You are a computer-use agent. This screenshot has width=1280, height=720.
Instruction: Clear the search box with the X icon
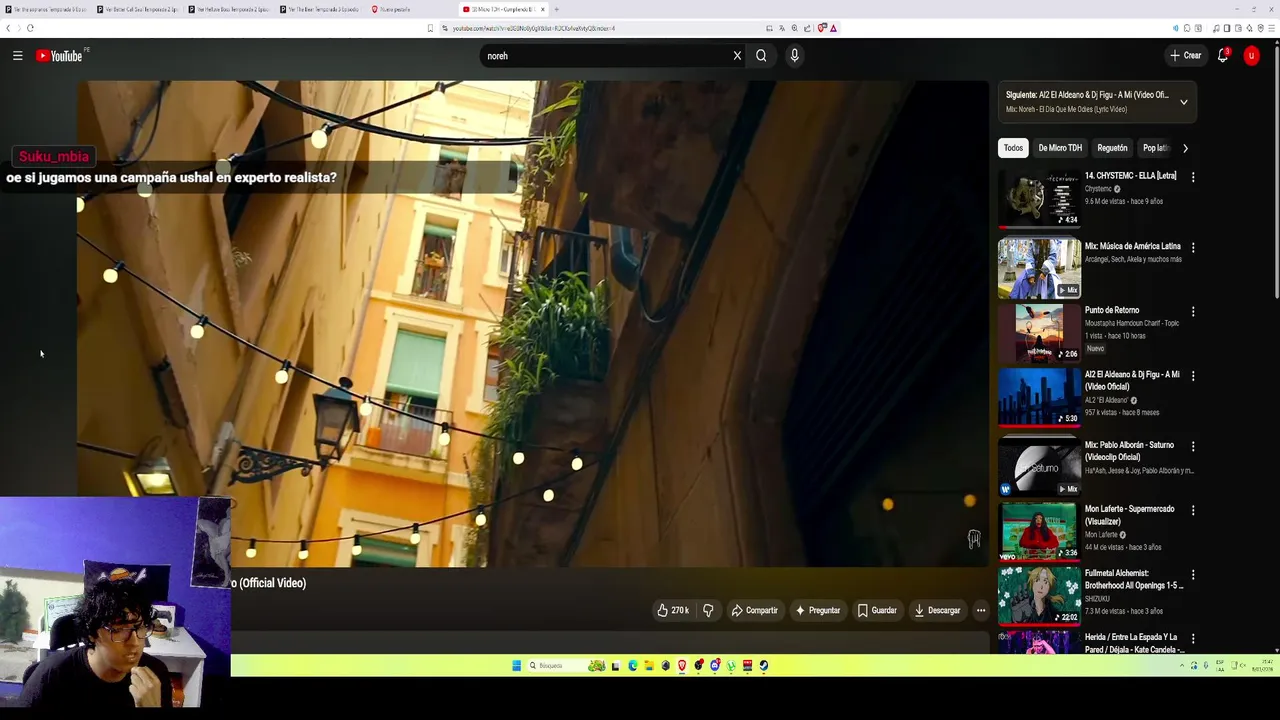click(x=737, y=56)
